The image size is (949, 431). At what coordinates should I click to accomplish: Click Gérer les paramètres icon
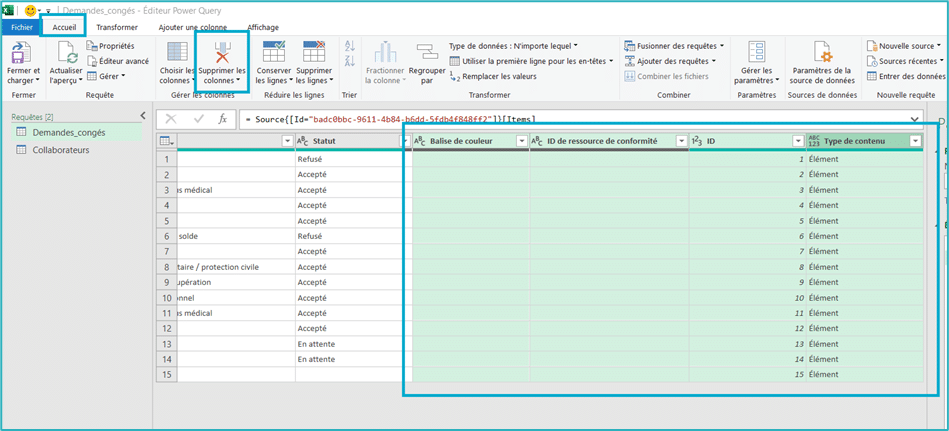click(757, 53)
